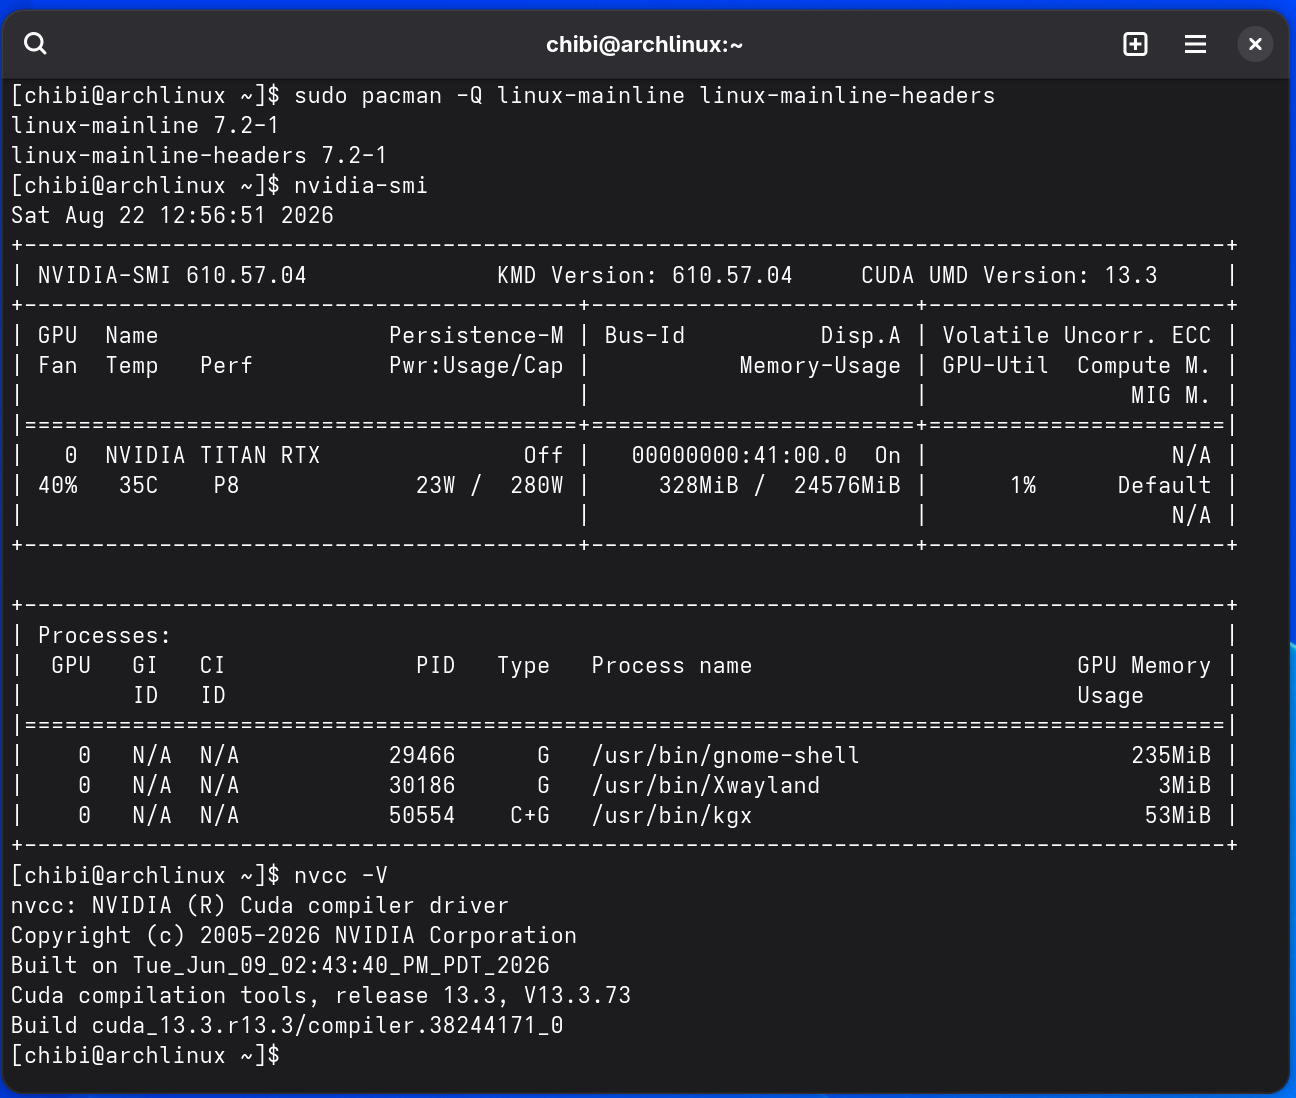Click the date 'Sat Aug 22 12:56:51 2026'
Viewport: 1296px width, 1098px height.
(172, 216)
